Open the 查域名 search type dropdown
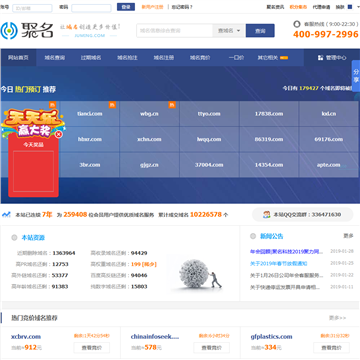Viewport: 360px width, 360px height. coord(229,31)
